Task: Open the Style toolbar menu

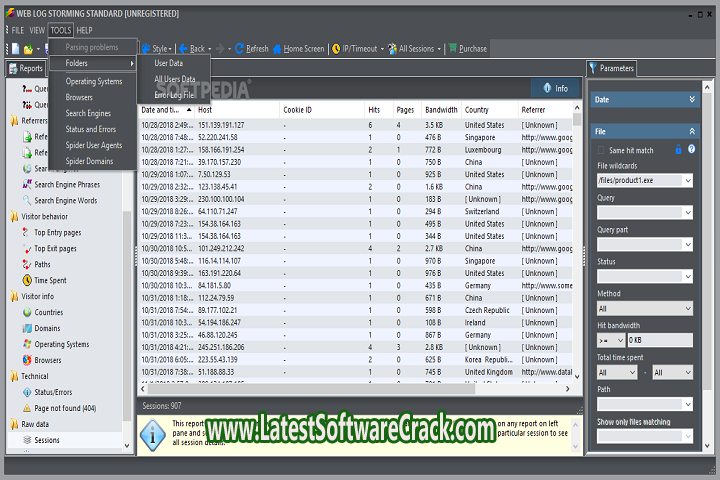Action: 157,49
